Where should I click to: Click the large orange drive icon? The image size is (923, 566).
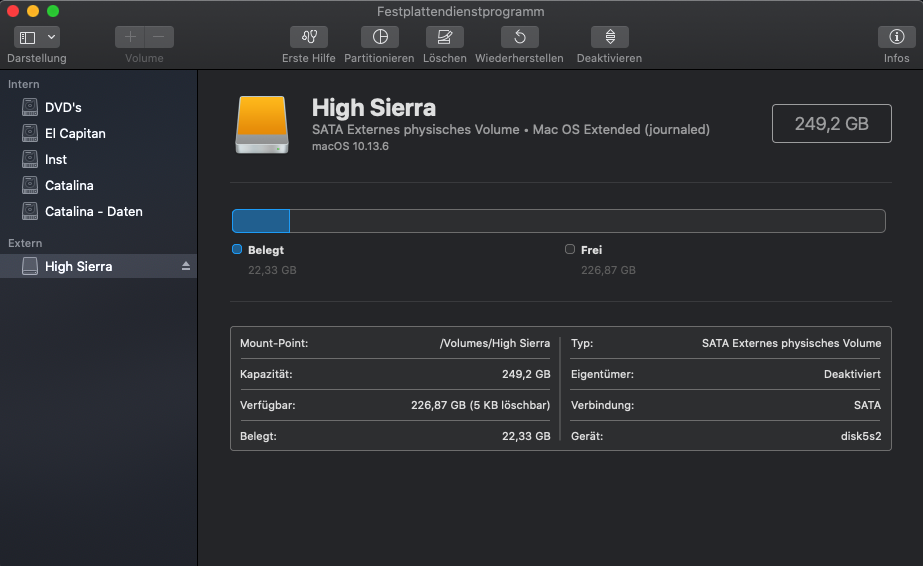(x=261, y=124)
